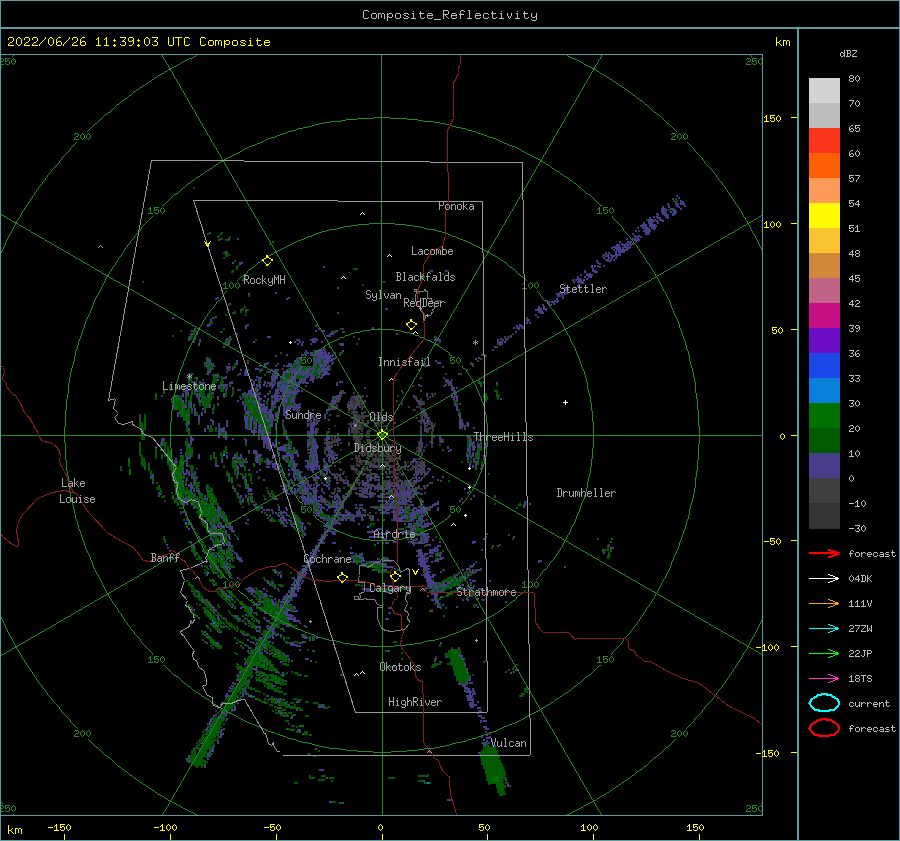This screenshot has height=841, width=900.
Task: Click yellow diamond marker below RedDeer
Action: (411, 325)
